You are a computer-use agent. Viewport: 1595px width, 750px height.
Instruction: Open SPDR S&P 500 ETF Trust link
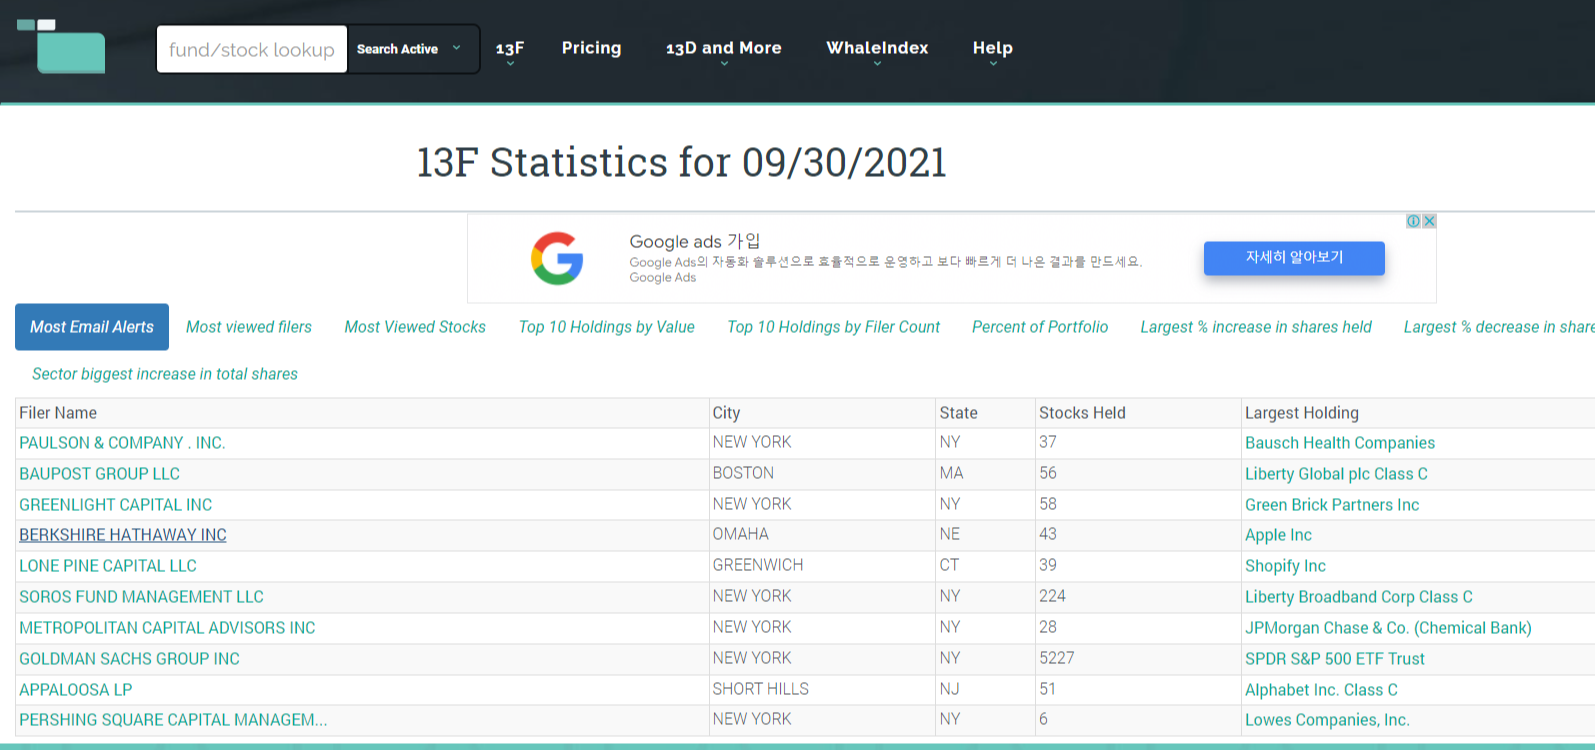point(1335,659)
